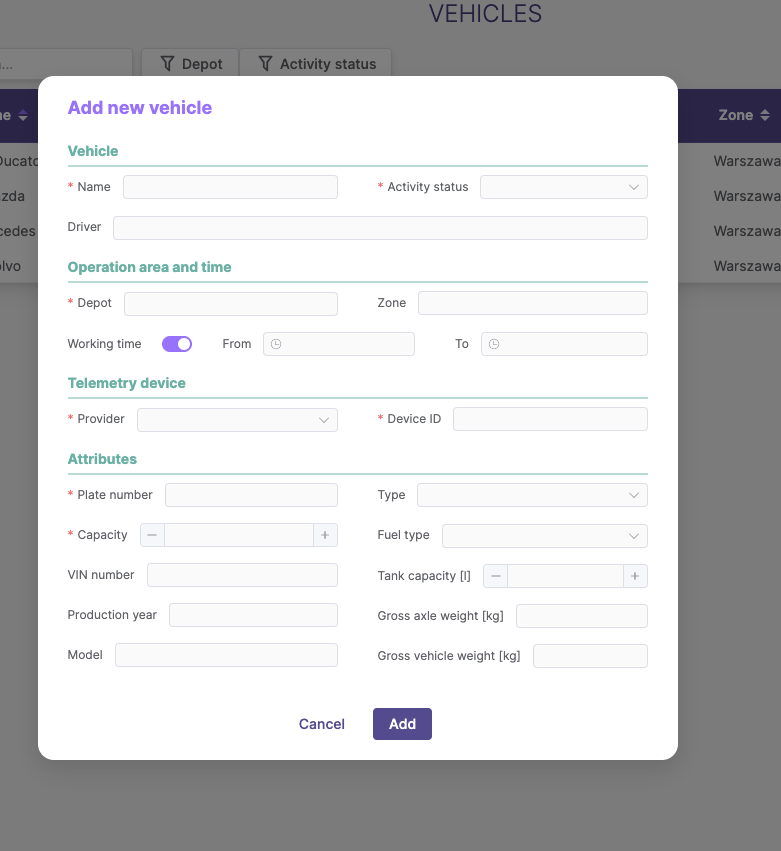Focus the Model input field

(226, 655)
